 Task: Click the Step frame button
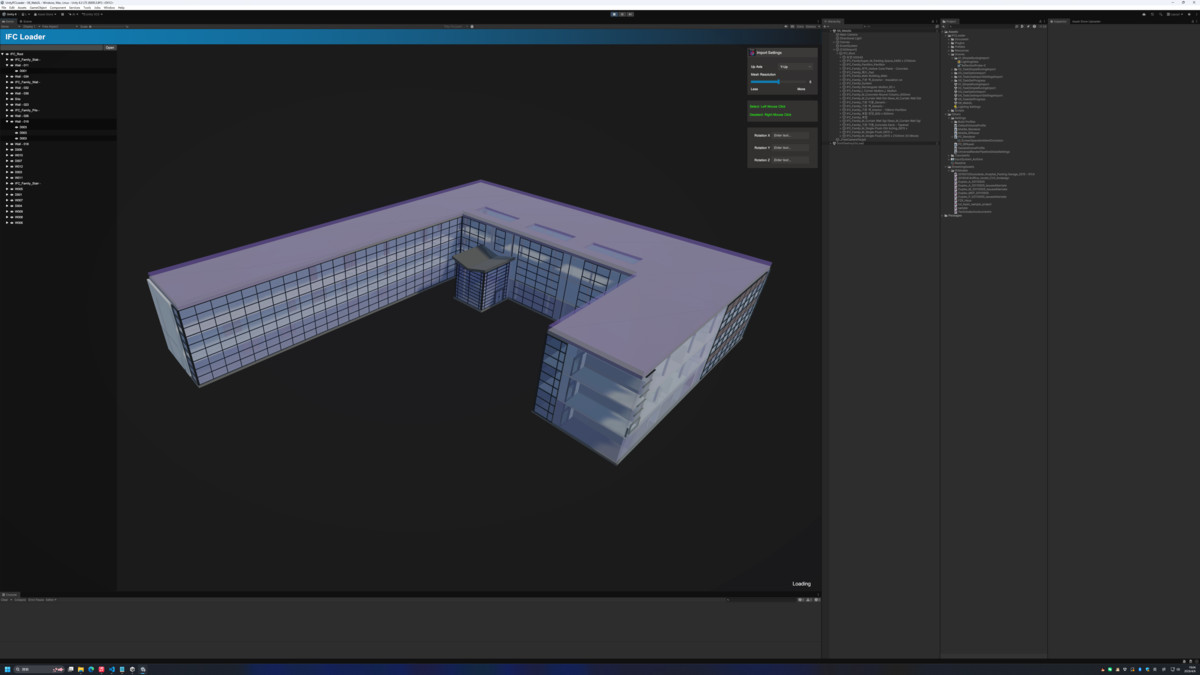pyautogui.click(x=630, y=14)
